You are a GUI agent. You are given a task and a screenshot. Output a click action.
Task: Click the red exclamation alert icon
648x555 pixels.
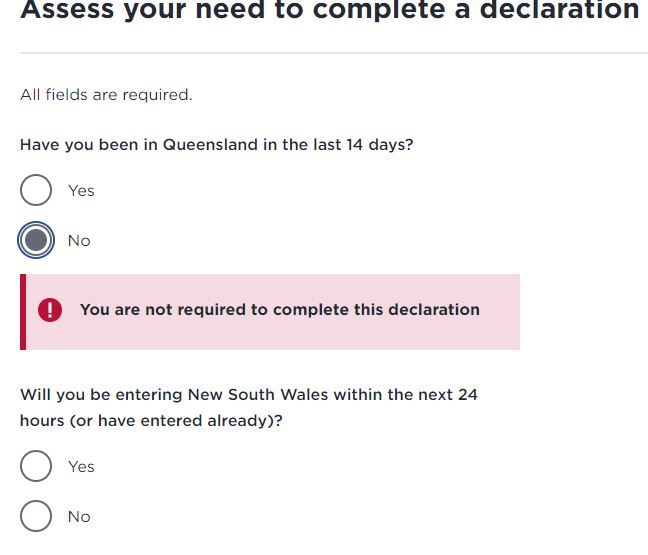pos(50,310)
